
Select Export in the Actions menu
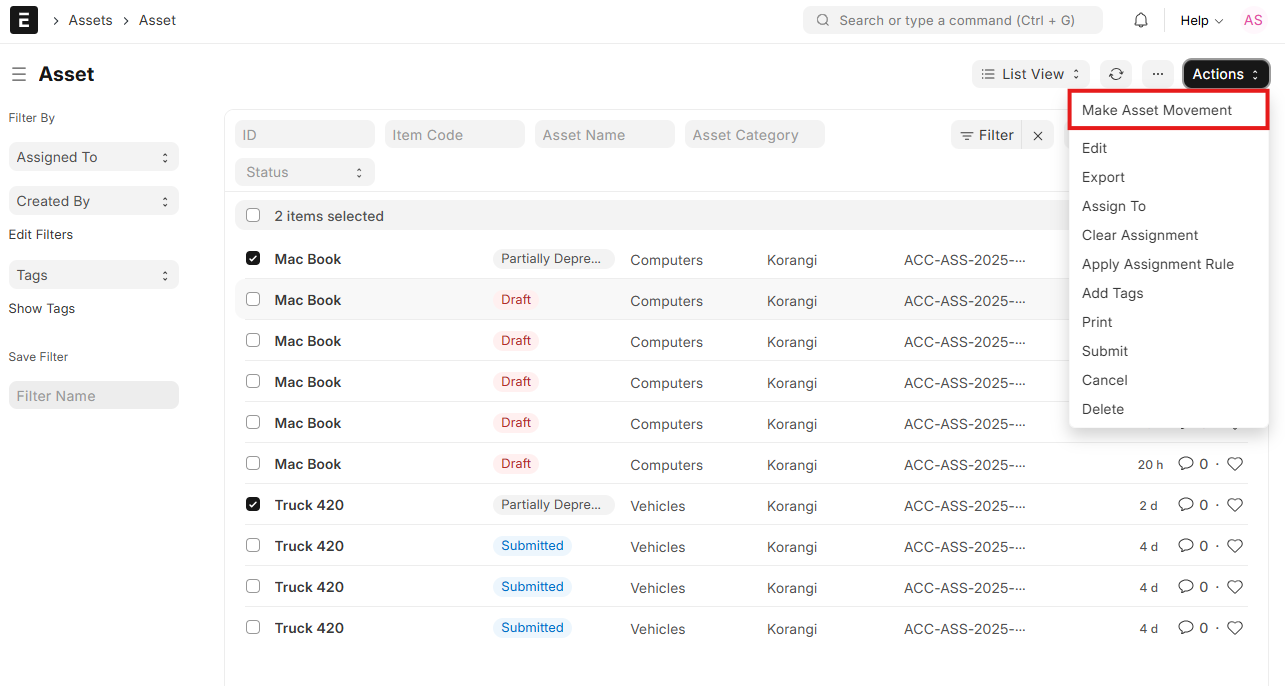click(1103, 177)
